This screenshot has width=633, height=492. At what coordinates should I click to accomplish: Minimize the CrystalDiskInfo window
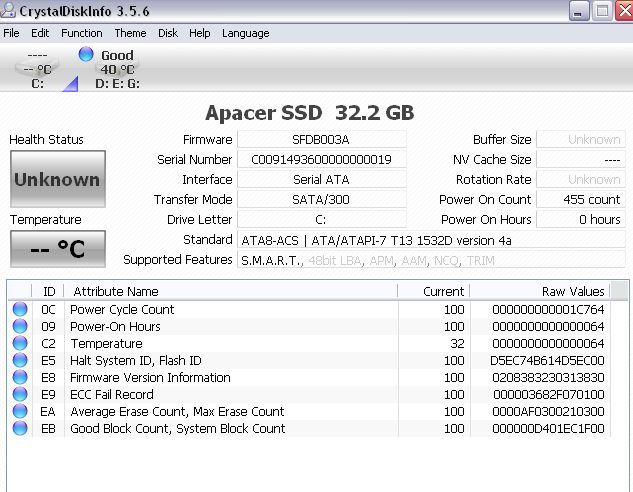click(578, 10)
